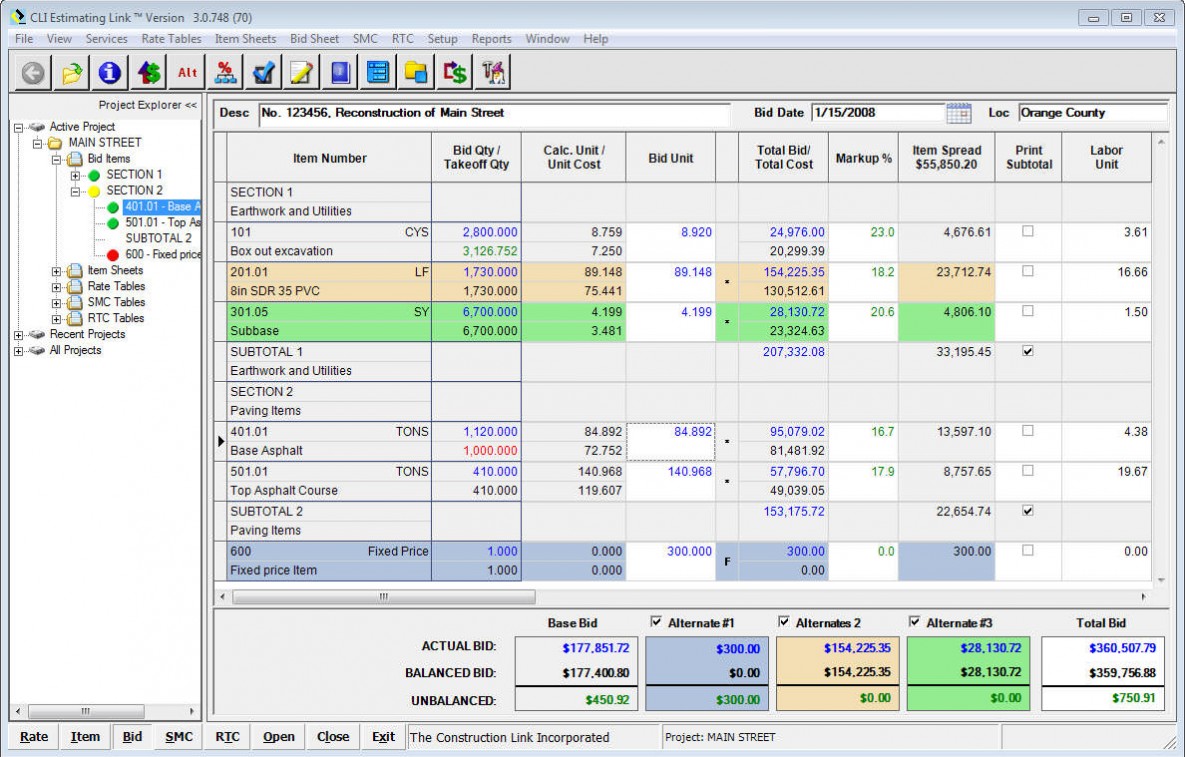This screenshot has width=1185, height=757.
Task: Click the Item button in bottom bar
Action: (x=85, y=737)
